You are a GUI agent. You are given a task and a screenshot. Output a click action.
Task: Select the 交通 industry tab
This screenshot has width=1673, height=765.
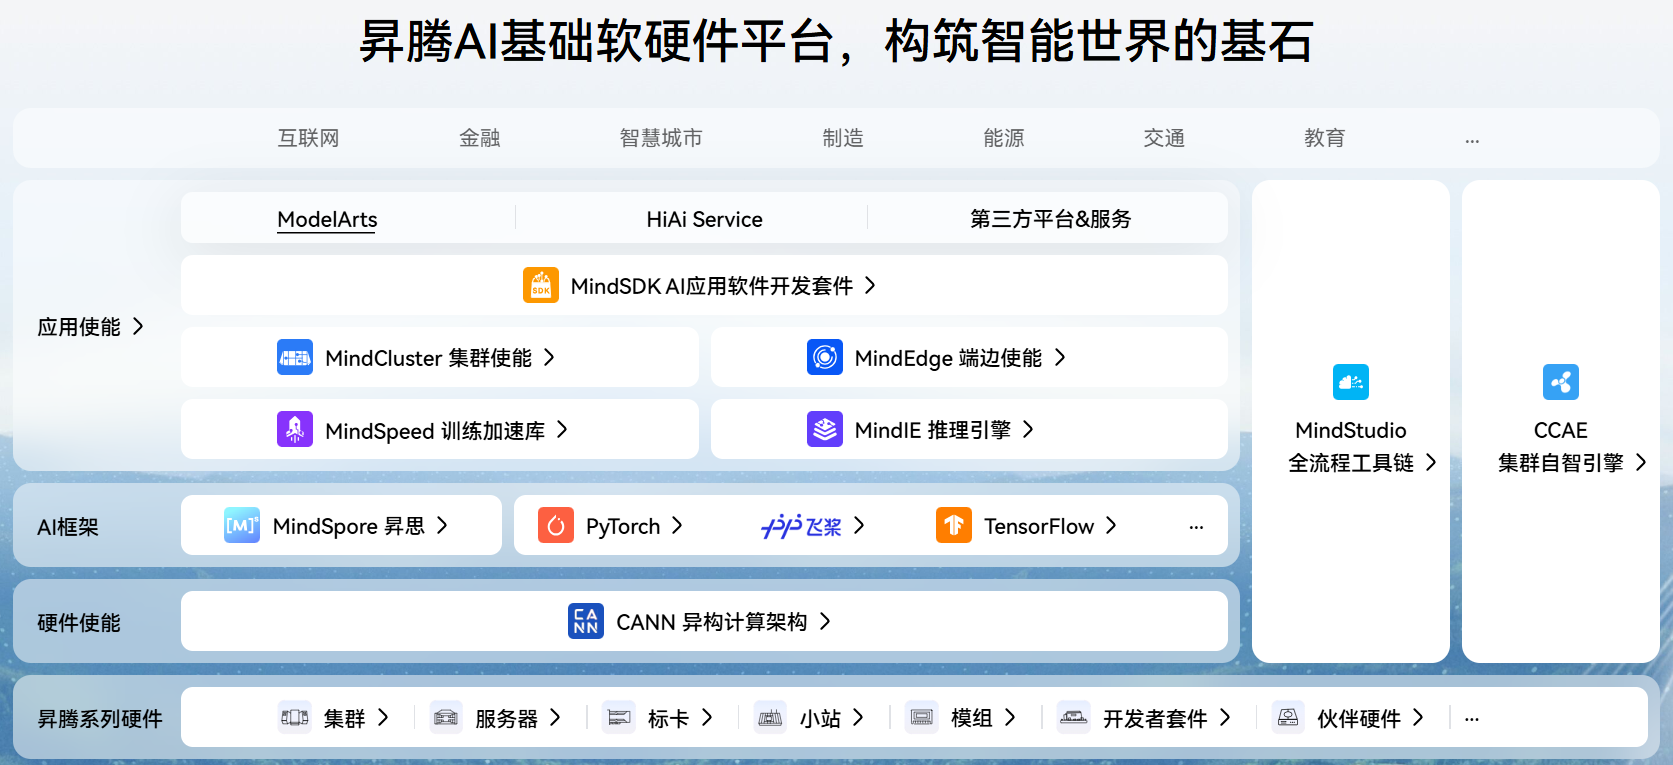1164,138
